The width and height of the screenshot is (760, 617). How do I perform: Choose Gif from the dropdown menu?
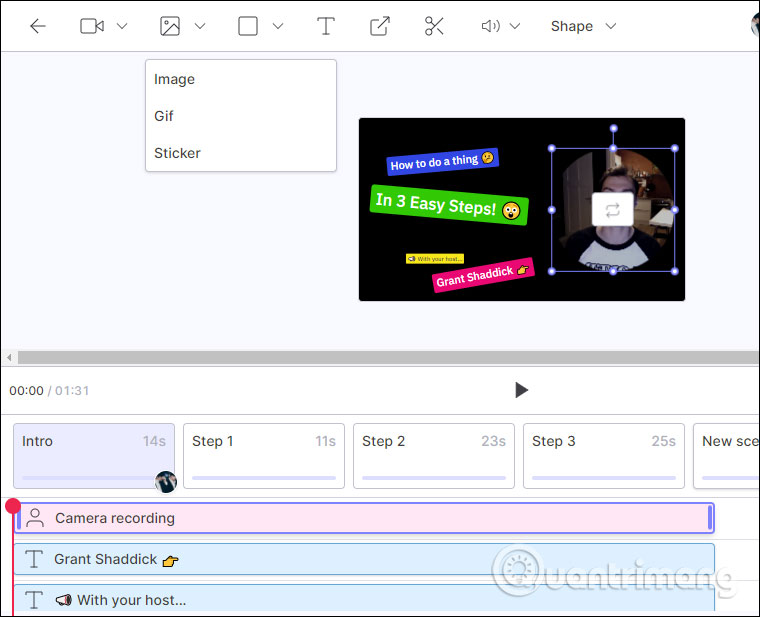click(164, 116)
